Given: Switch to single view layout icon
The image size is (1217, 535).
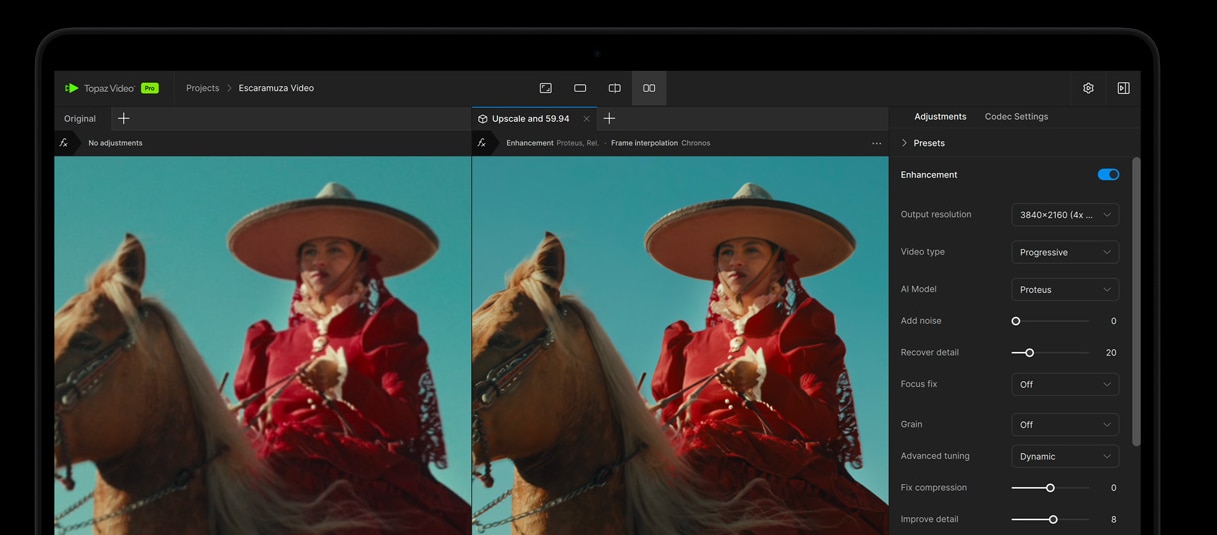Looking at the screenshot, I should 580,88.
